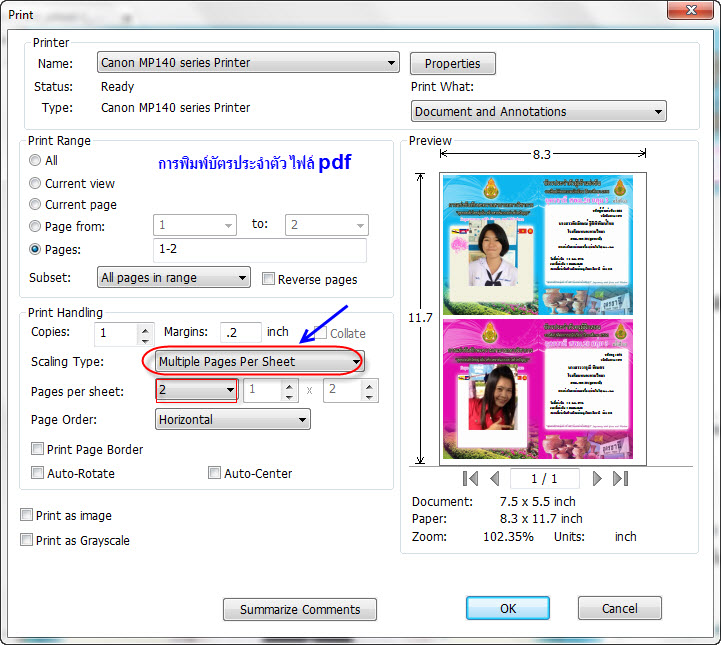Toggle Print Page Border option
Viewport: 721px width, 645px height.
tap(38, 450)
